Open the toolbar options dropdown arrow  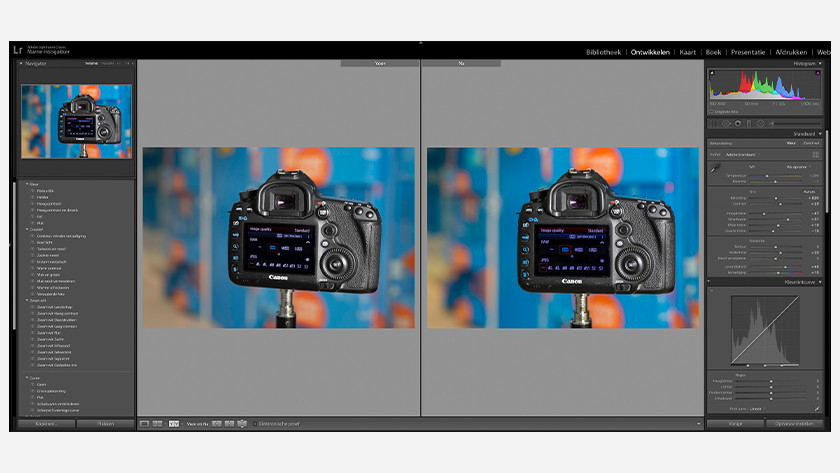tap(698, 424)
